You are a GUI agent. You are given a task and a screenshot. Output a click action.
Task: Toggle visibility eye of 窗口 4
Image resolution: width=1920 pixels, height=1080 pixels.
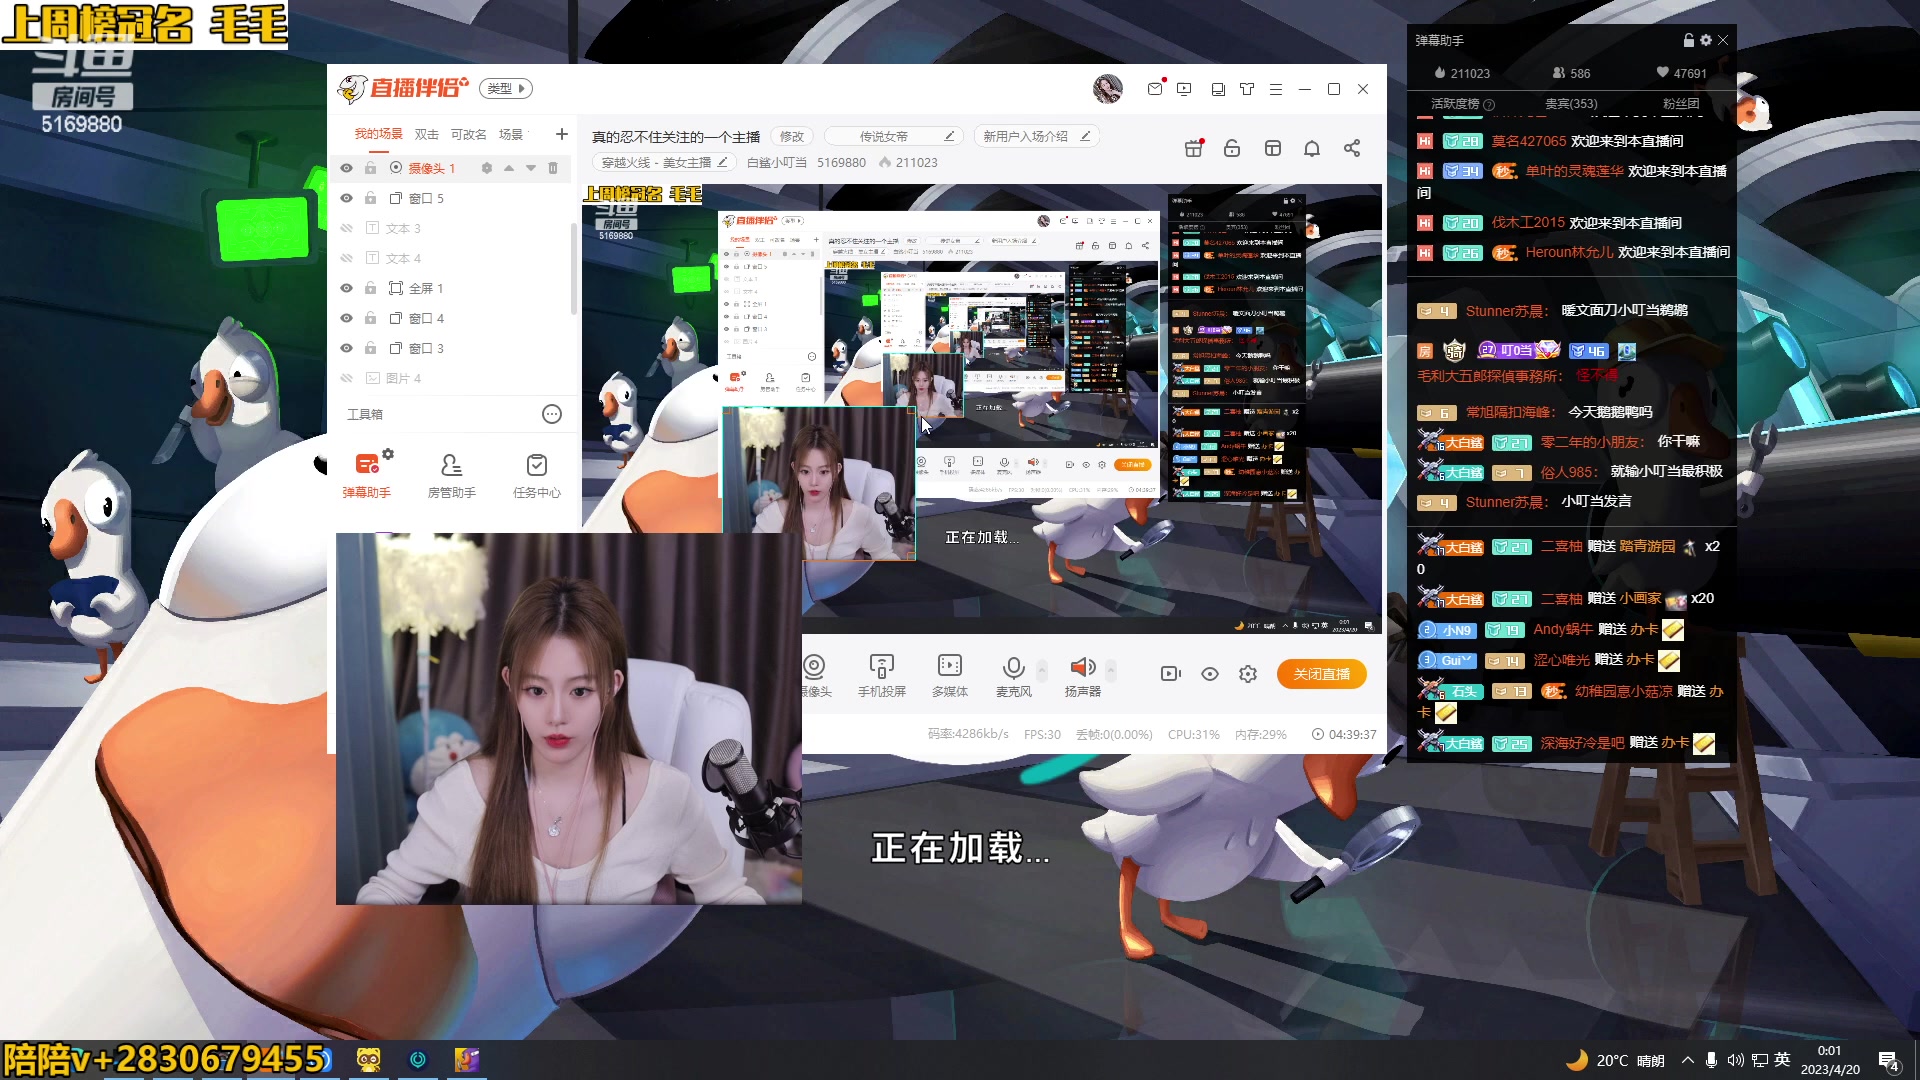346,318
